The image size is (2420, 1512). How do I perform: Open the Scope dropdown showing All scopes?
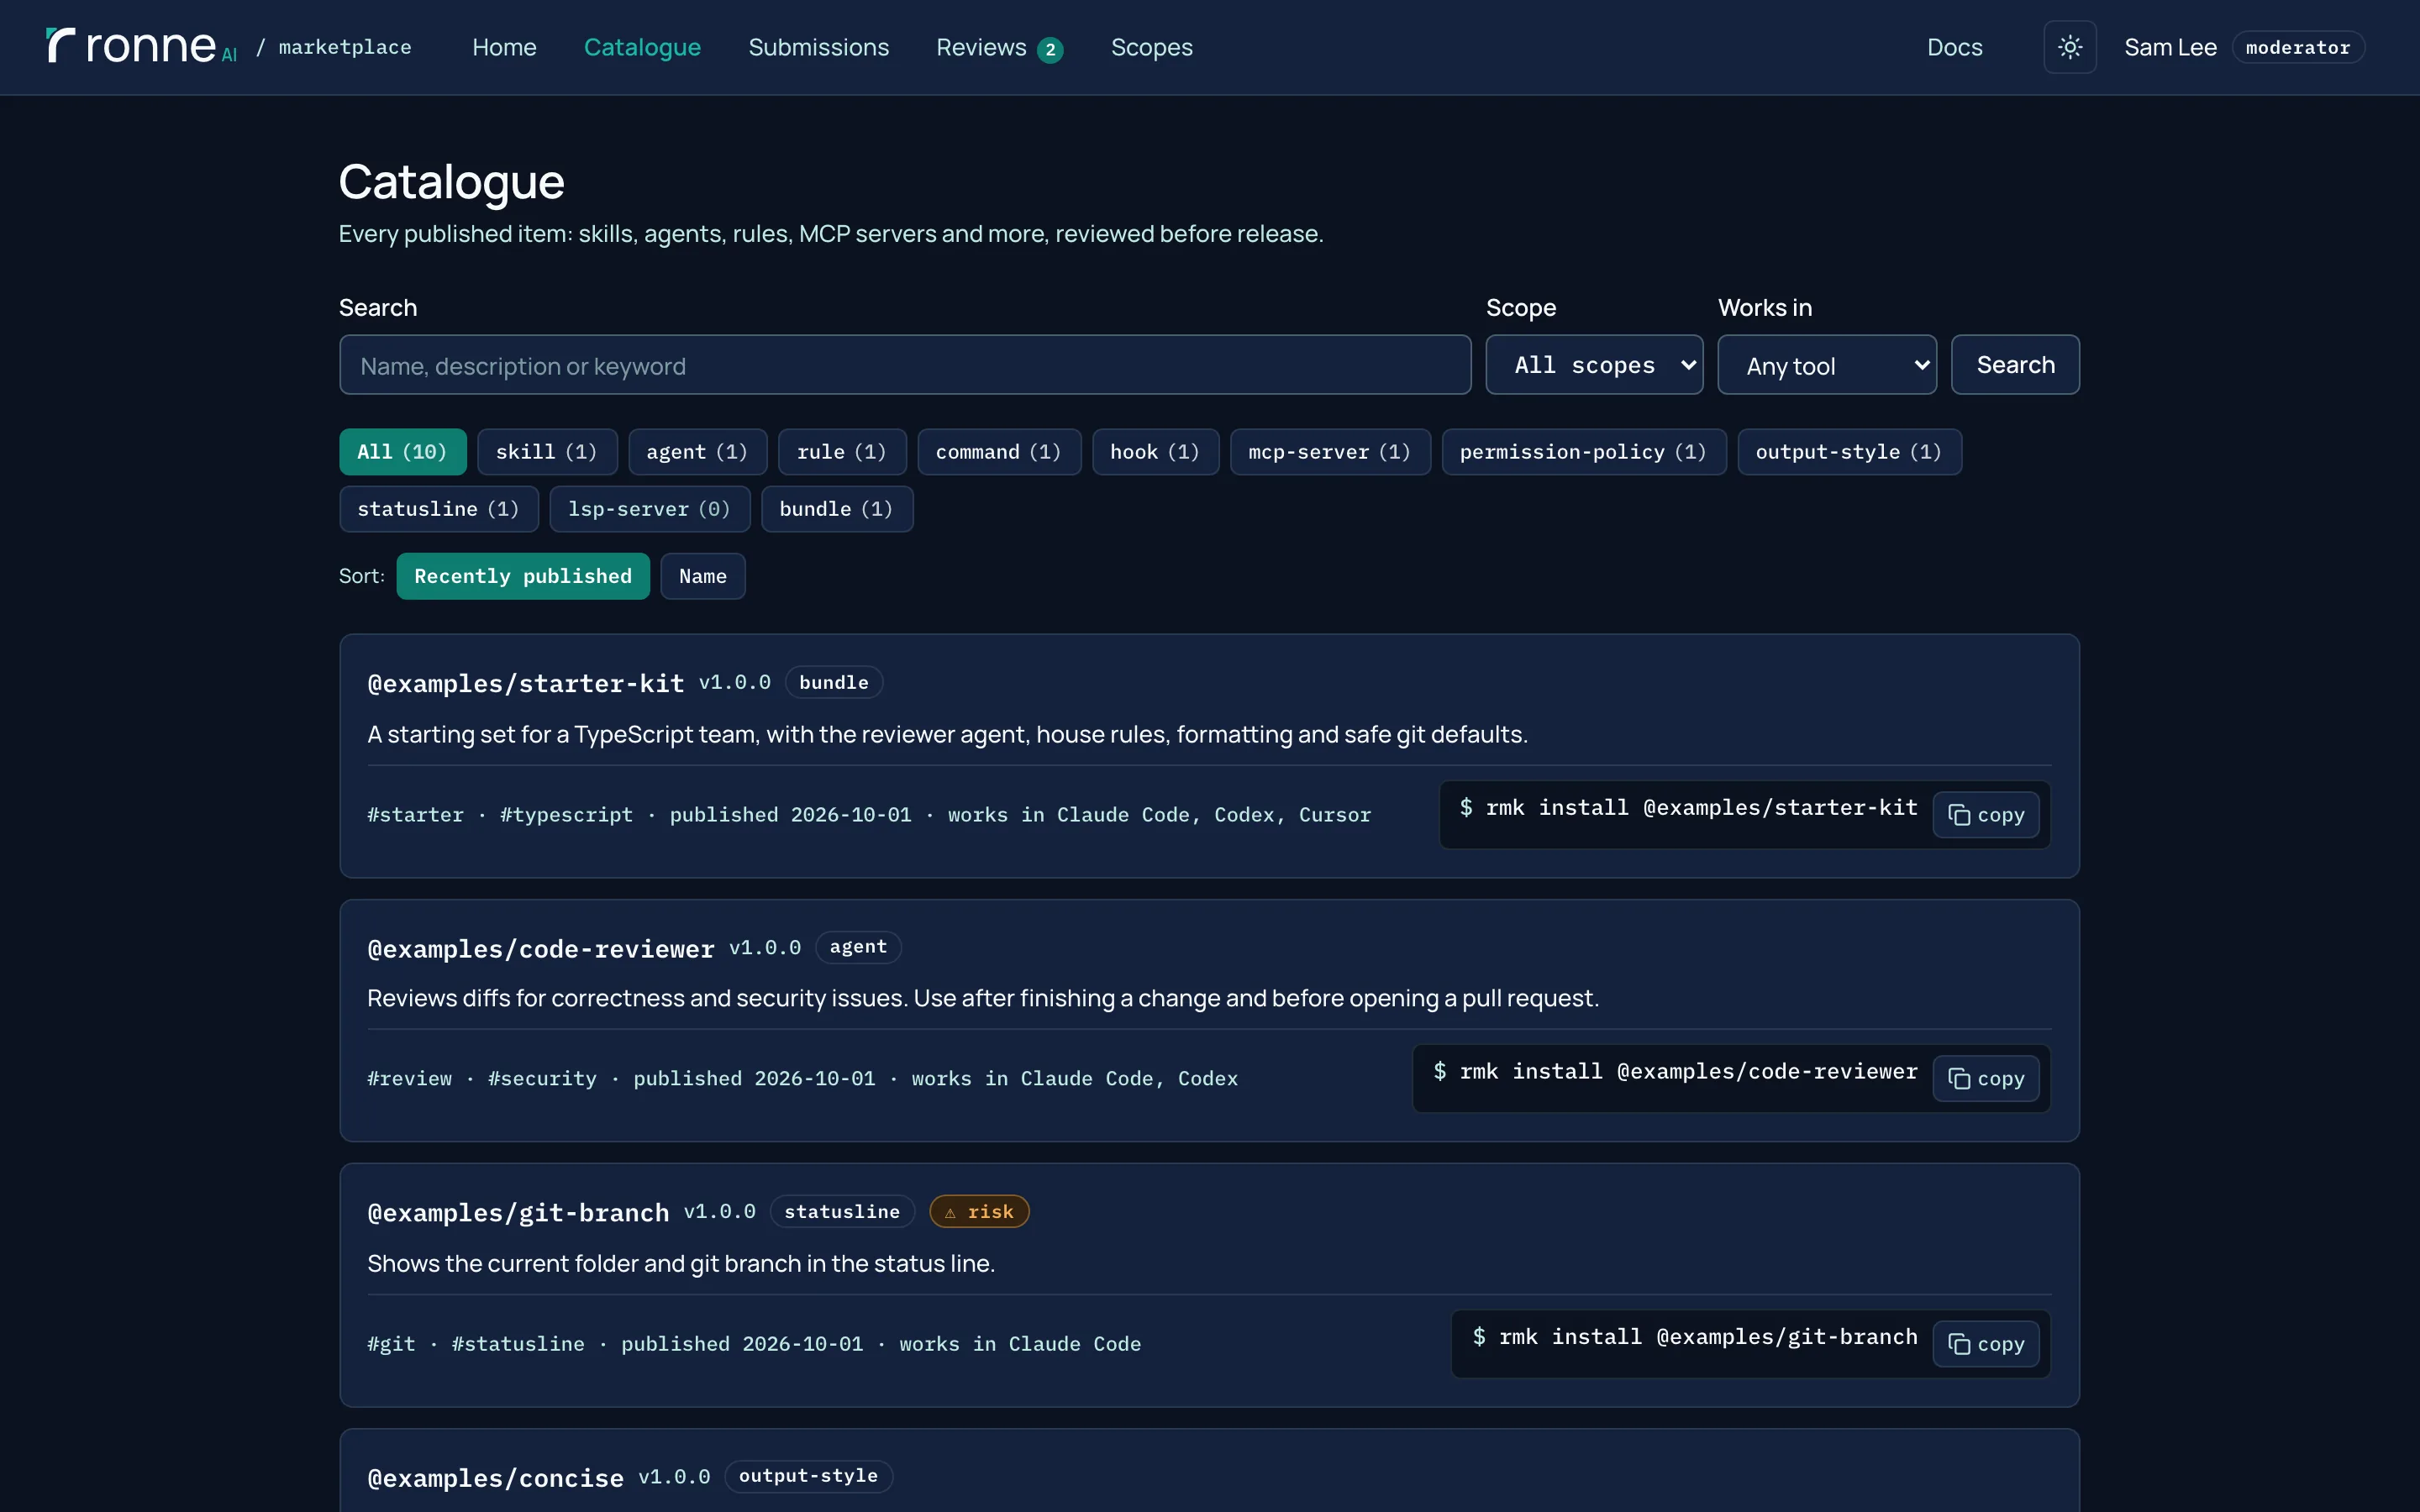tap(1594, 365)
